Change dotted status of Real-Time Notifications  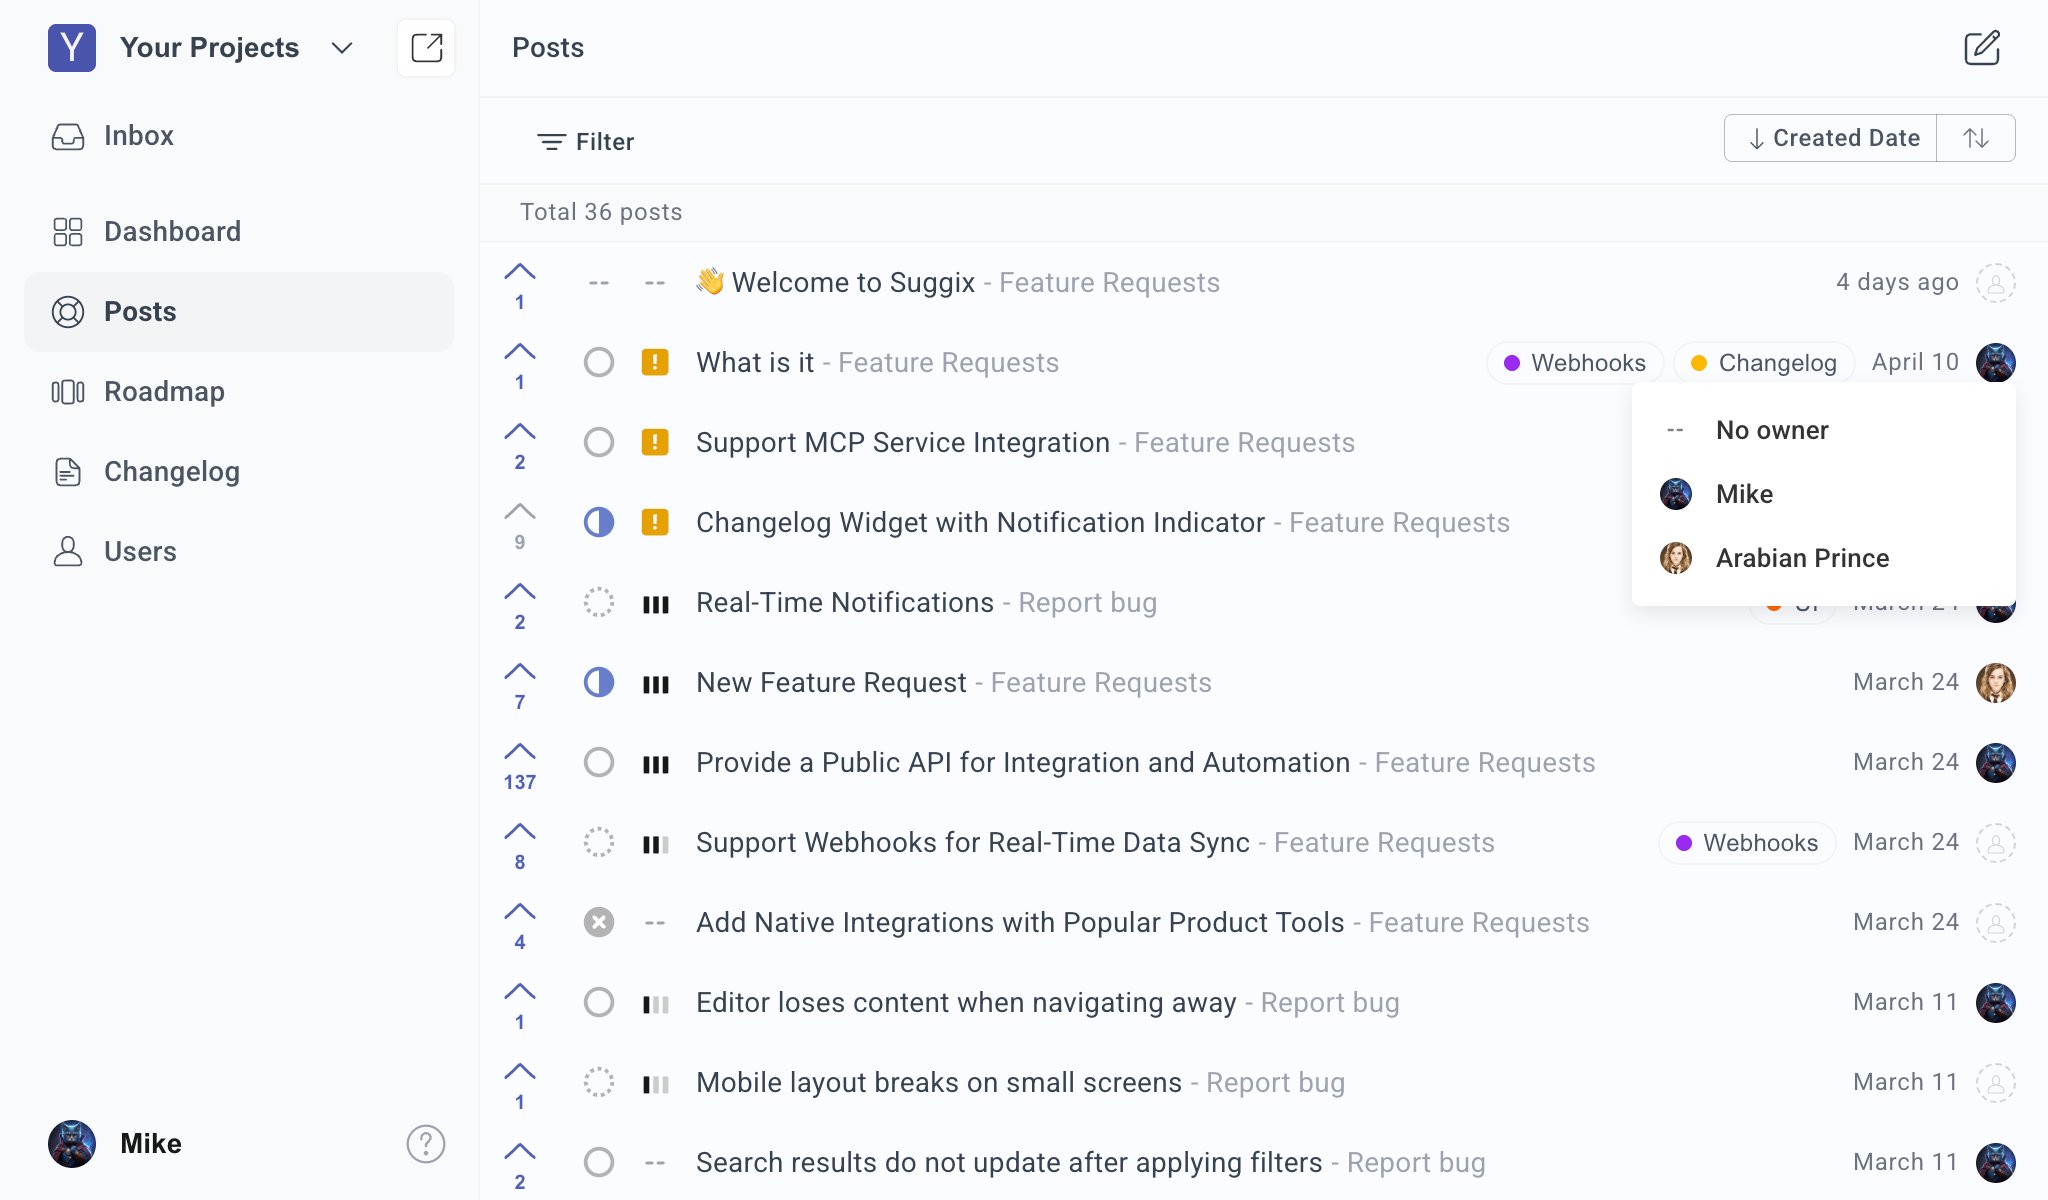(599, 602)
